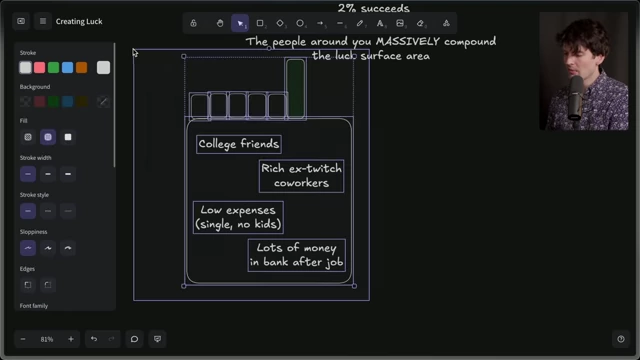The height and width of the screenshot is (360, 640).
Task: Select the "Lots of money in bank" box
Action: pos(297,255)
